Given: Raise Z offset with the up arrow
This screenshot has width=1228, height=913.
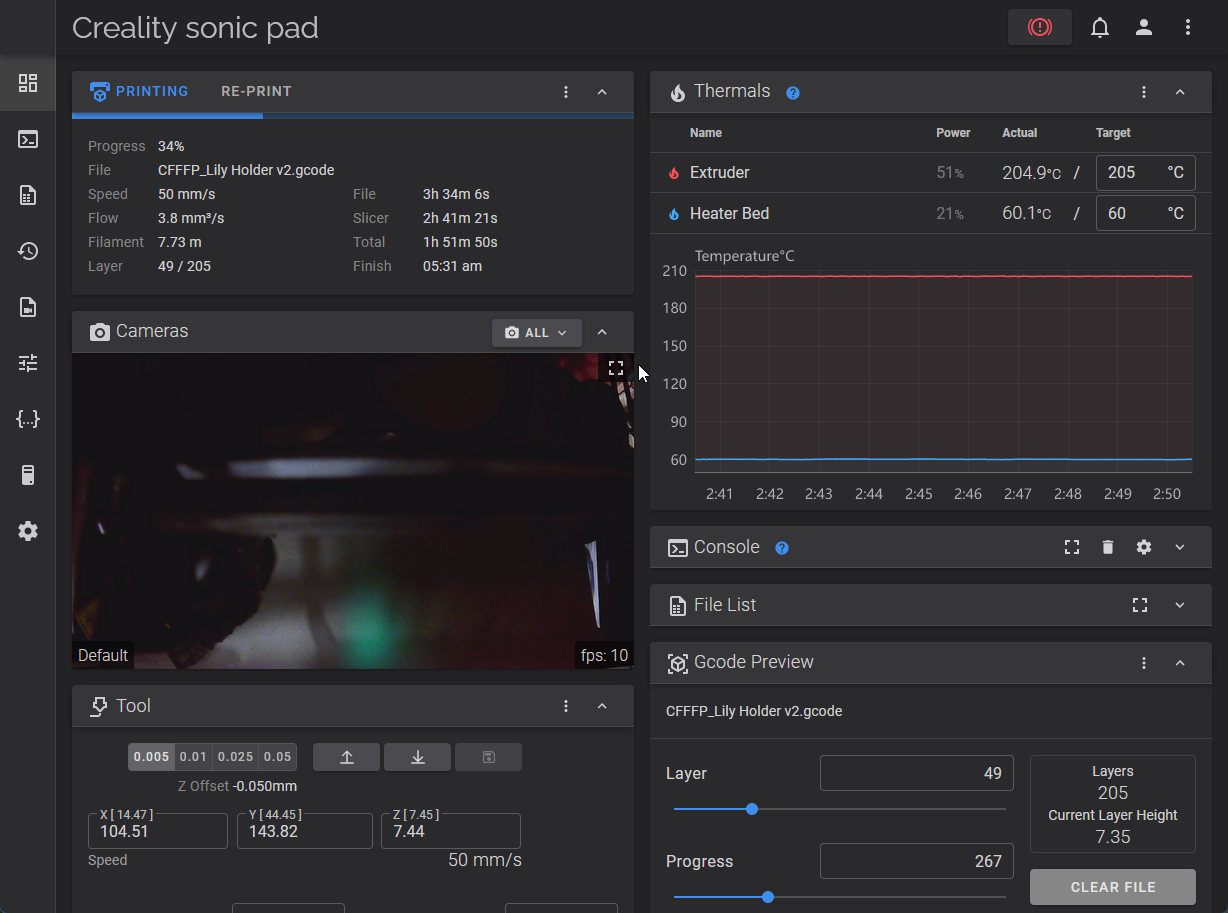Looking at the screenshot, I should pos(347,757).
